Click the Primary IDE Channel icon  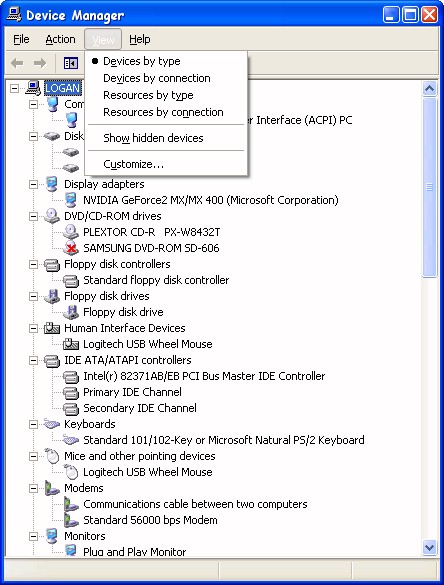pyautogui.click(x=71, y=392)
